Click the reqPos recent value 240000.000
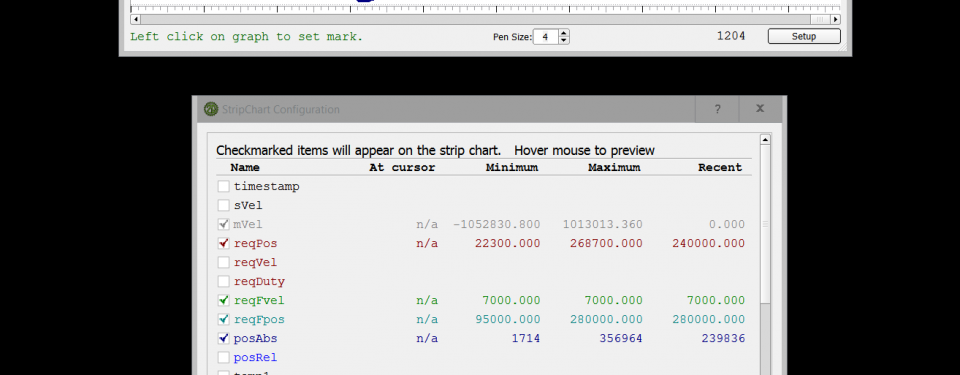Screen dimensions: 960x375 tap(708, 243)
